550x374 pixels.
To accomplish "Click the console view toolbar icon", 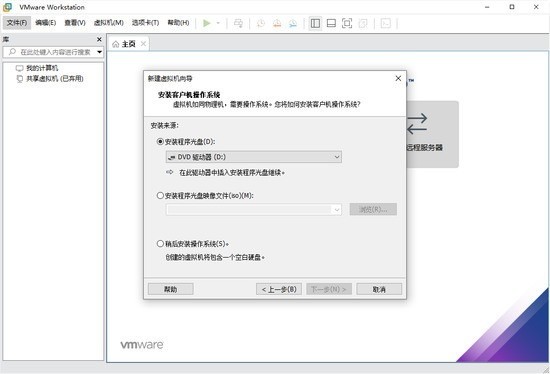I will [x=385, y=23].
